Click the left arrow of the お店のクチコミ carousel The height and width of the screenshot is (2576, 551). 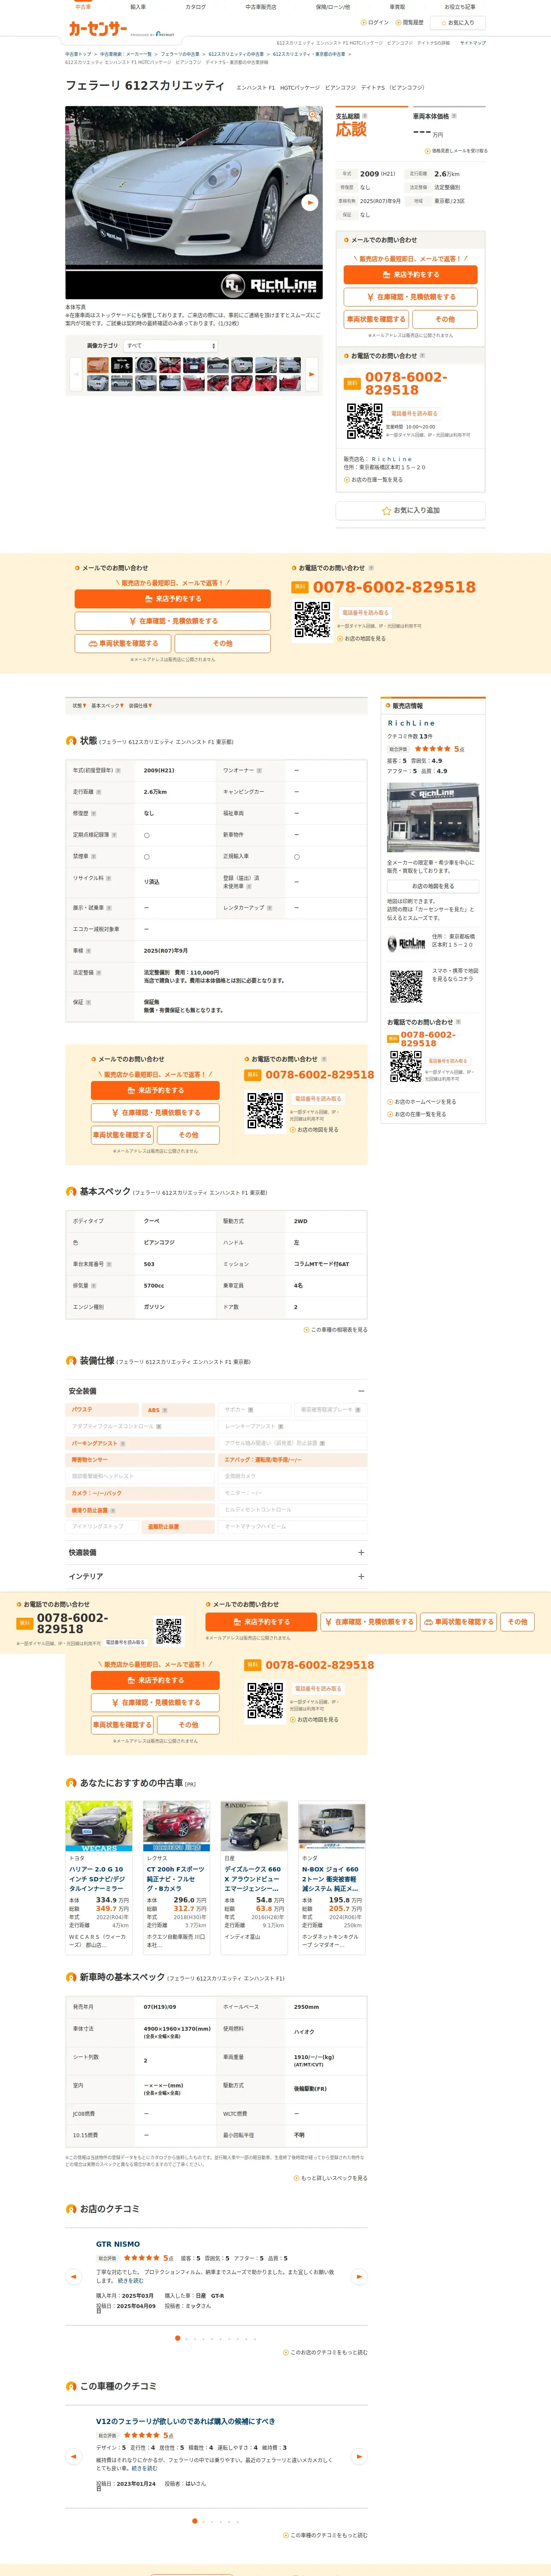coord(73,2277)
